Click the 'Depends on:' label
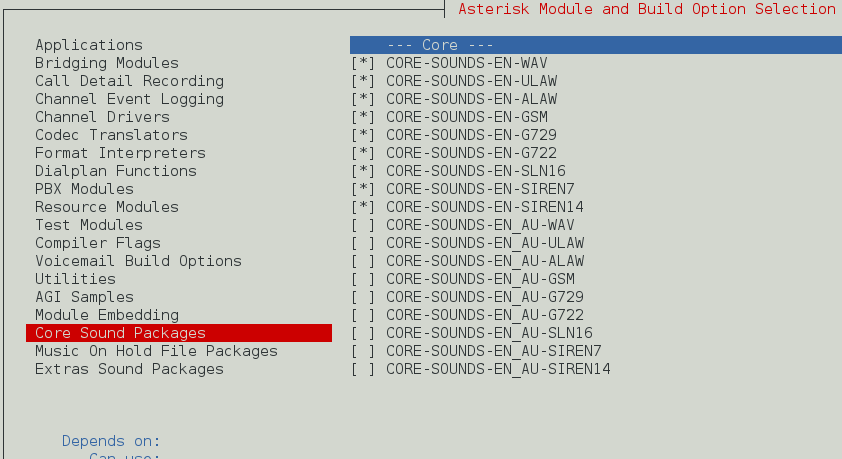The image size is (842, 459). 111,441
